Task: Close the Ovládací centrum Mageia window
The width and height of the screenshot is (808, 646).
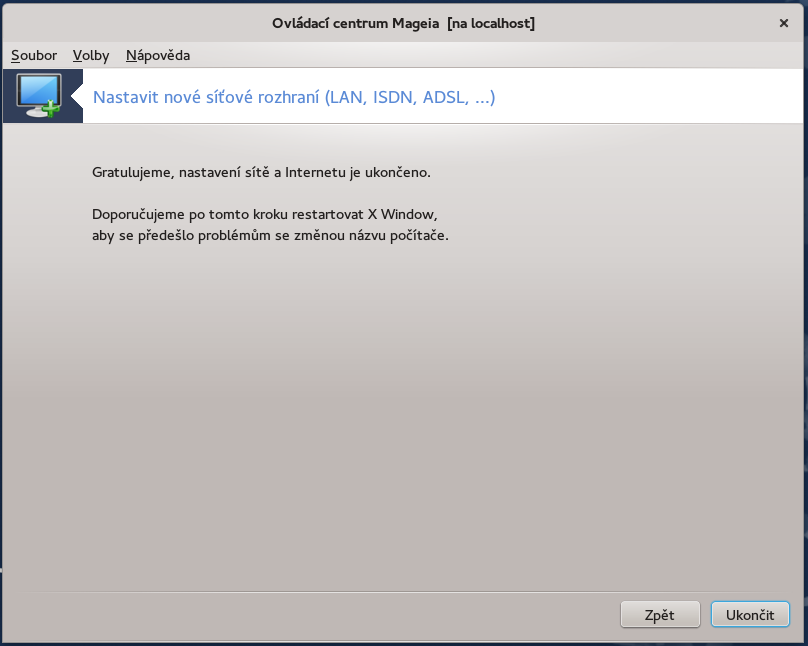Action: click(784, 23)
